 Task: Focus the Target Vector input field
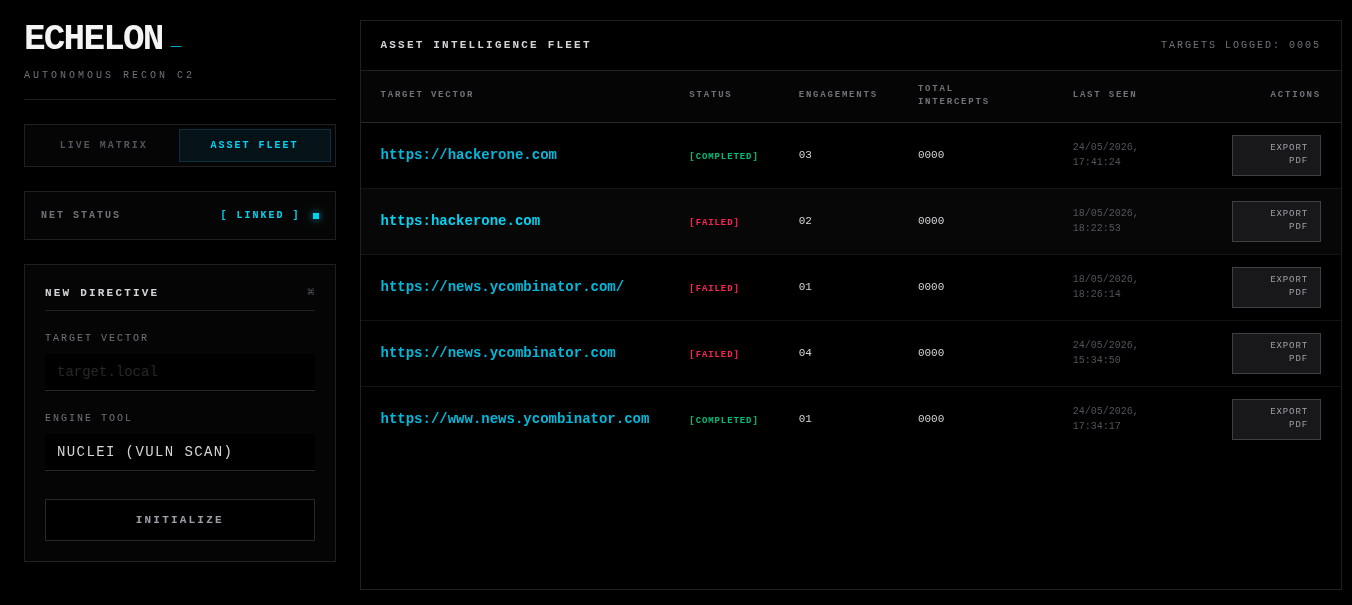180,372
